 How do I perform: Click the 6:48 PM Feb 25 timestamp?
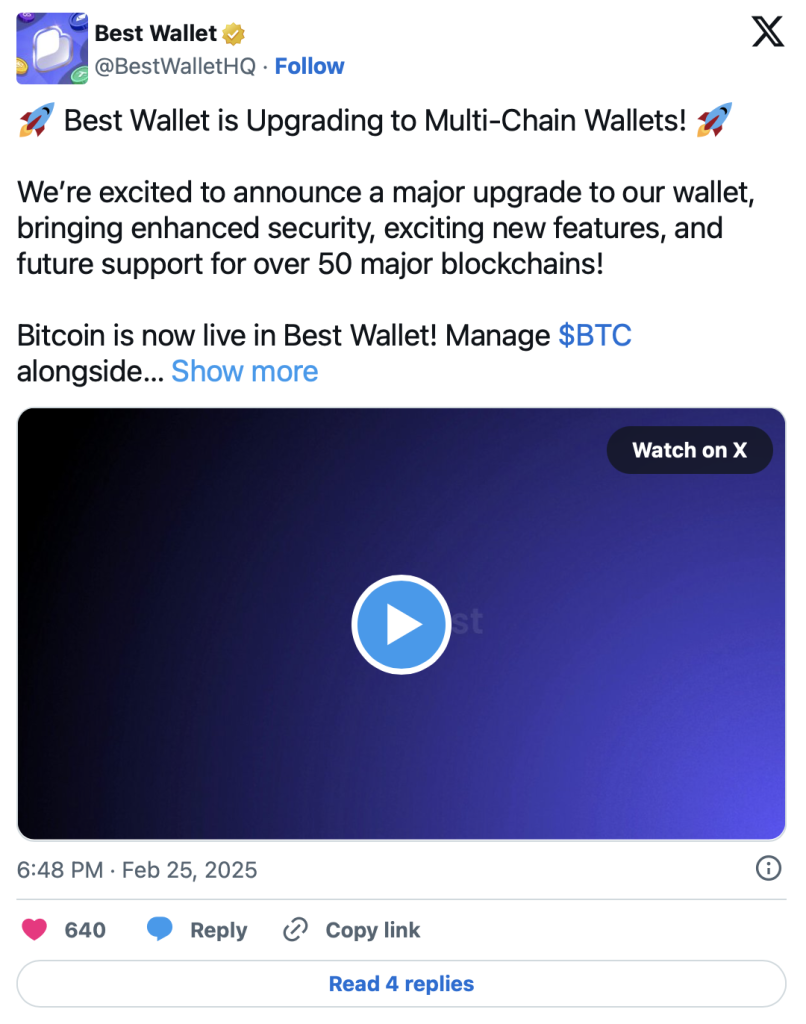(137, 870)
